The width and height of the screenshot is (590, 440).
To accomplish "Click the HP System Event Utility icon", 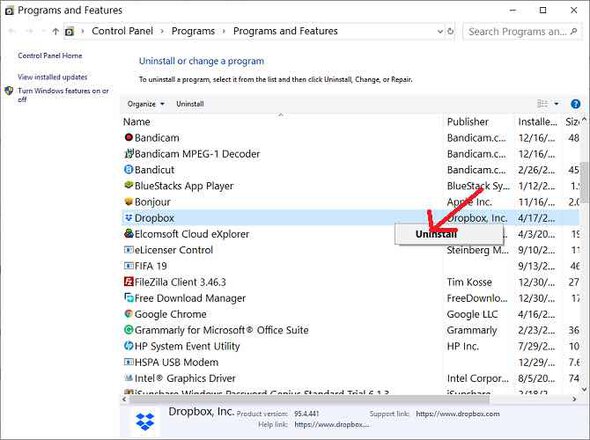I will [x=129, y=346].
